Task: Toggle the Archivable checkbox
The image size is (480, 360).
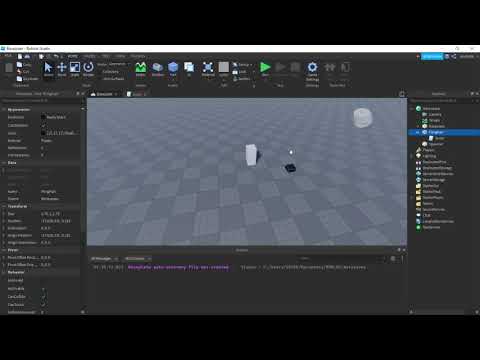Action: pyautogui.click(x=43, y=289)
